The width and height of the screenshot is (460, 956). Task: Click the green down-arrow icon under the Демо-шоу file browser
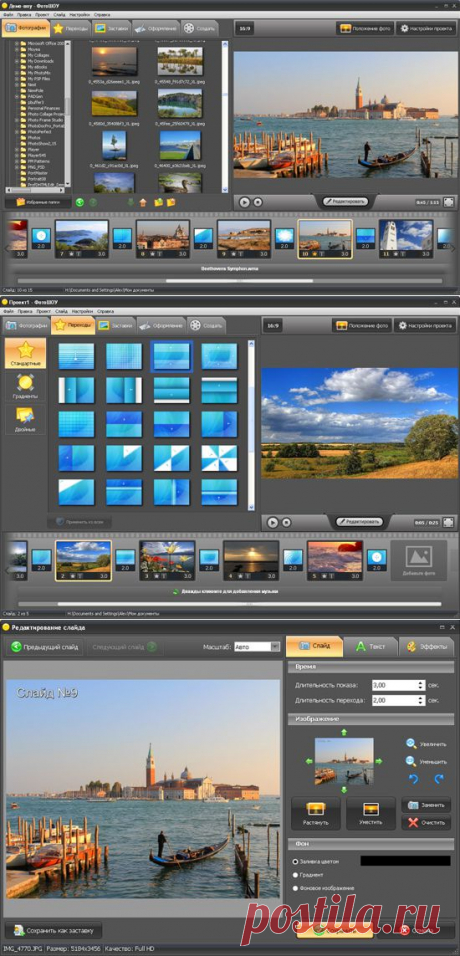pos(130,202)
